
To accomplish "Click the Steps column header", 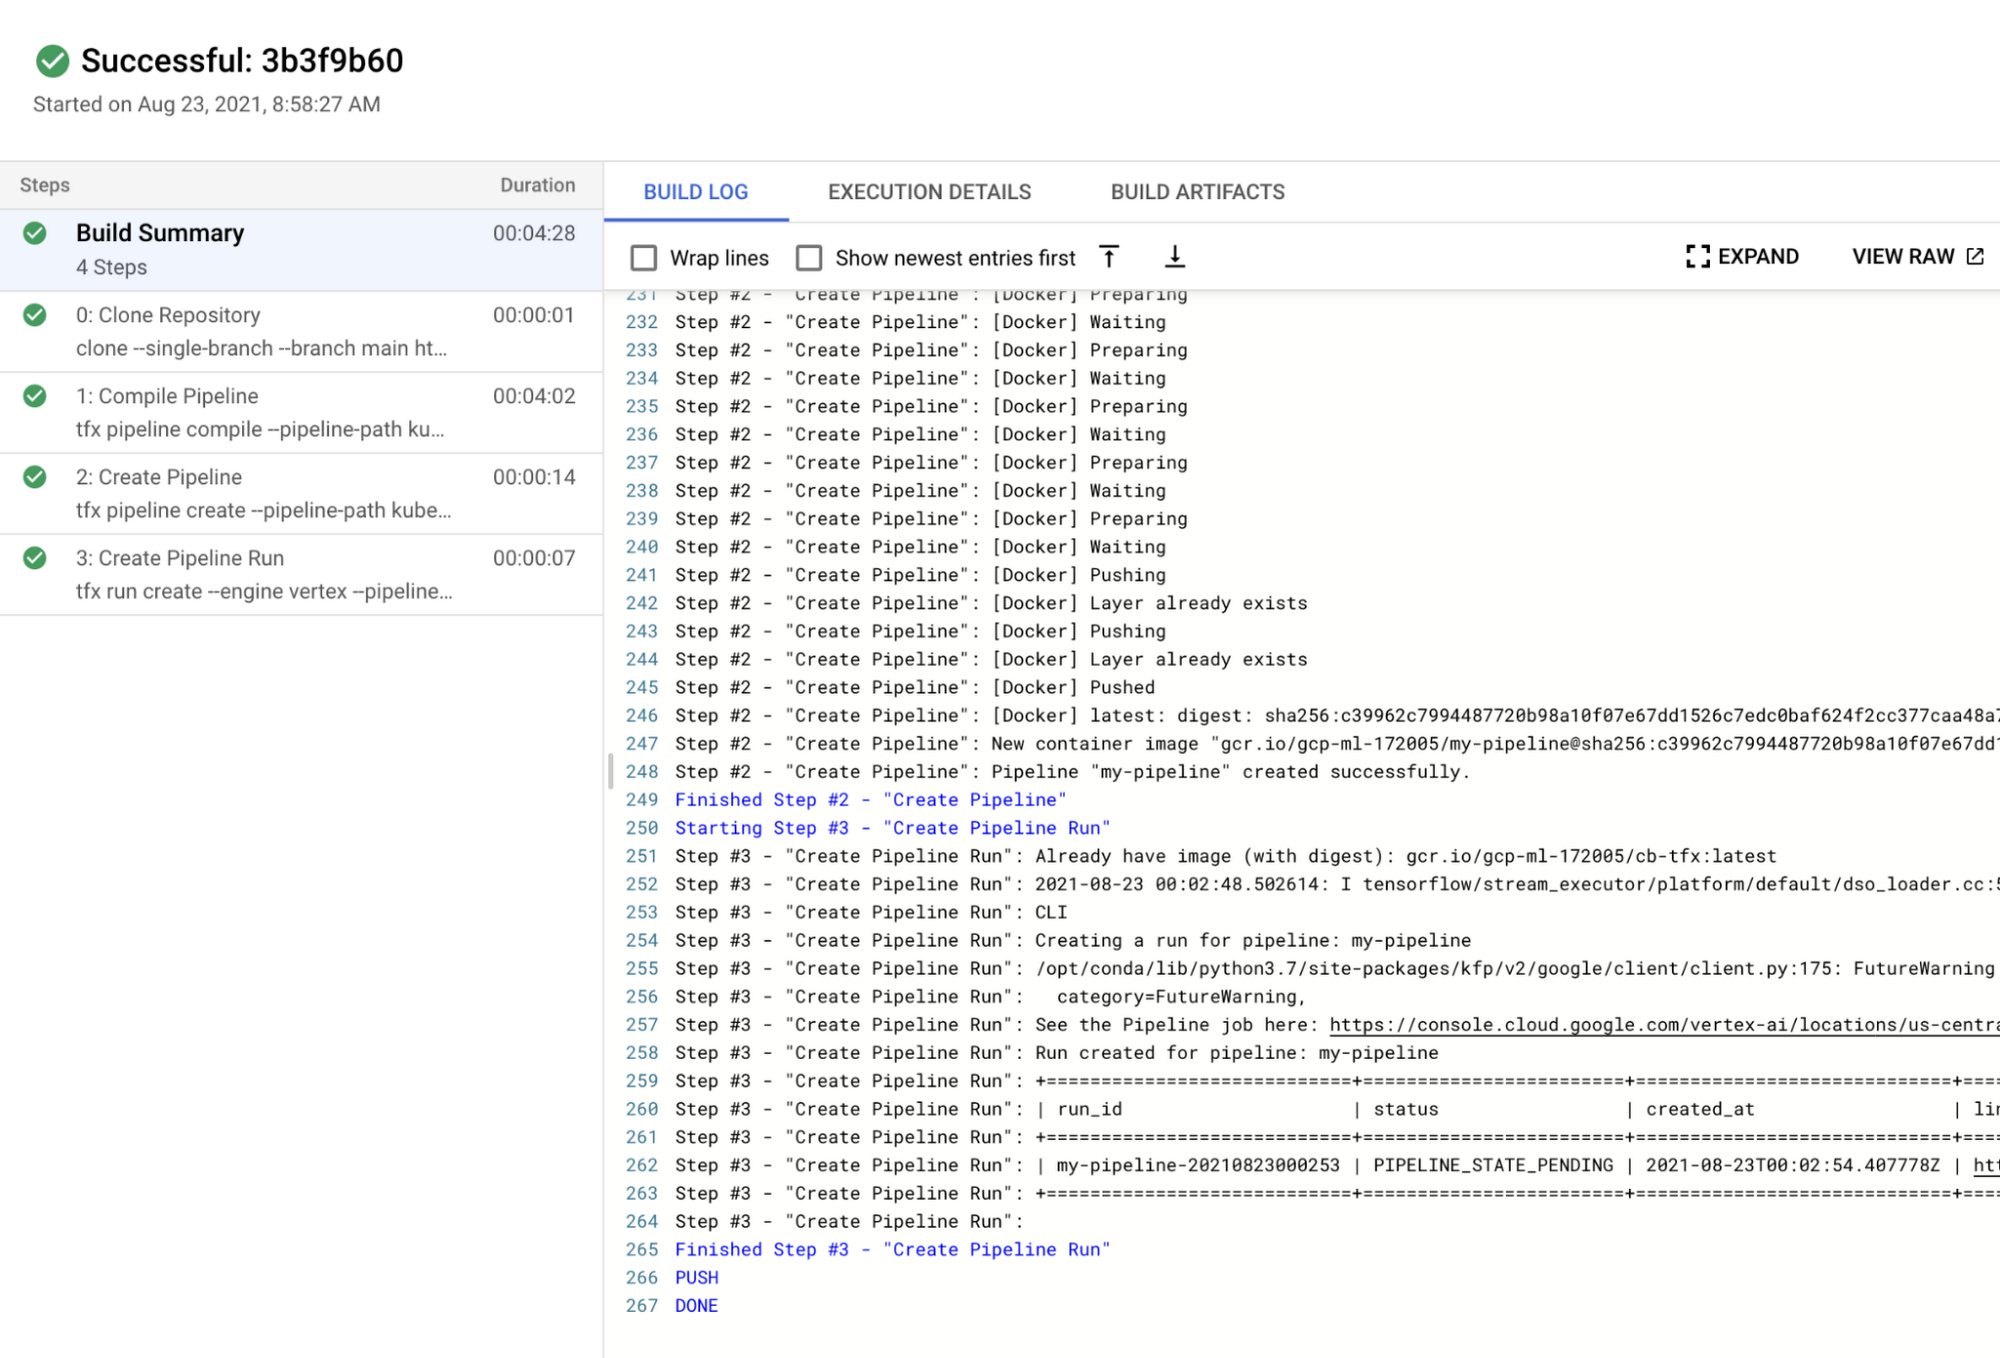I will pos(45,185).
